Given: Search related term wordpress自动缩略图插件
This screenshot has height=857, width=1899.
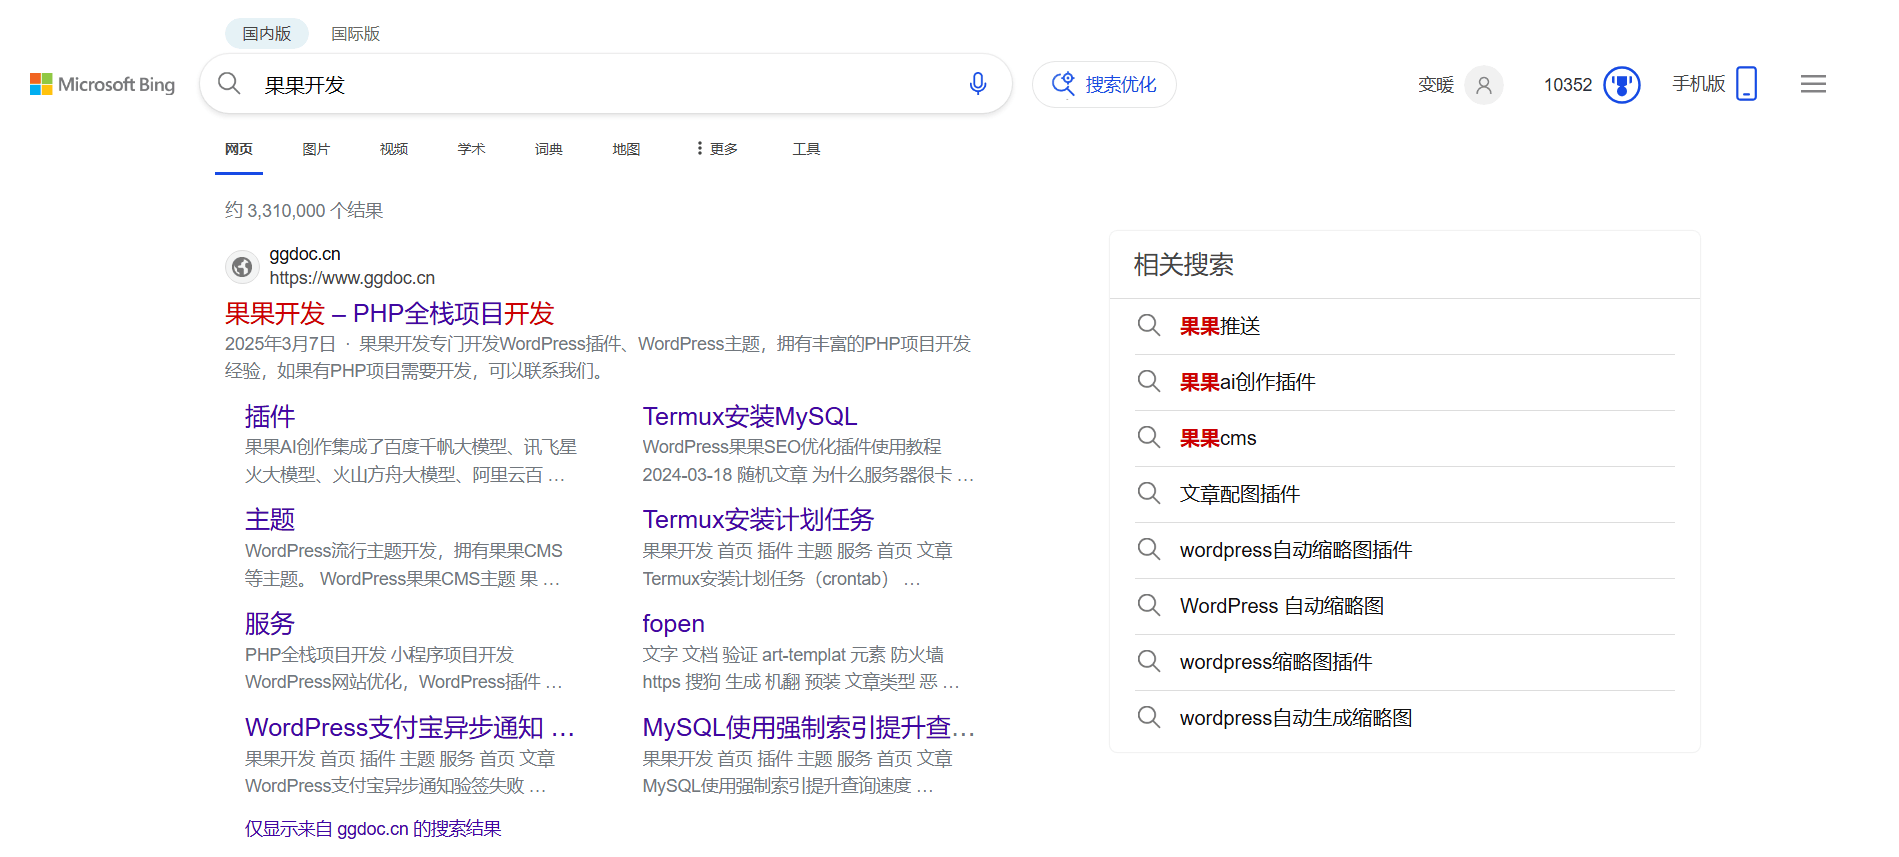Looking at the screenshot, I should pos(1296,549).
